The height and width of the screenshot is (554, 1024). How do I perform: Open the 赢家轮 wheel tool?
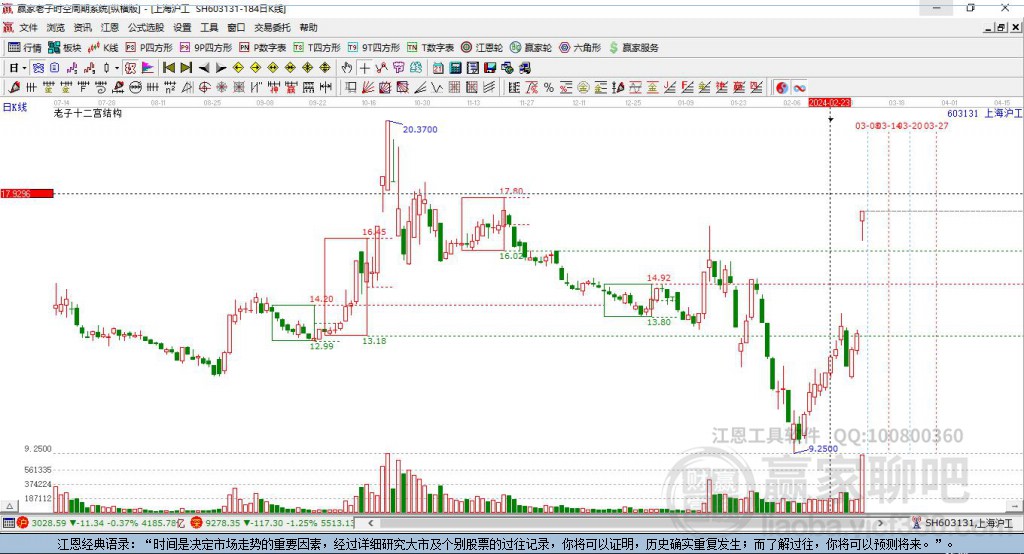[531, 48]
